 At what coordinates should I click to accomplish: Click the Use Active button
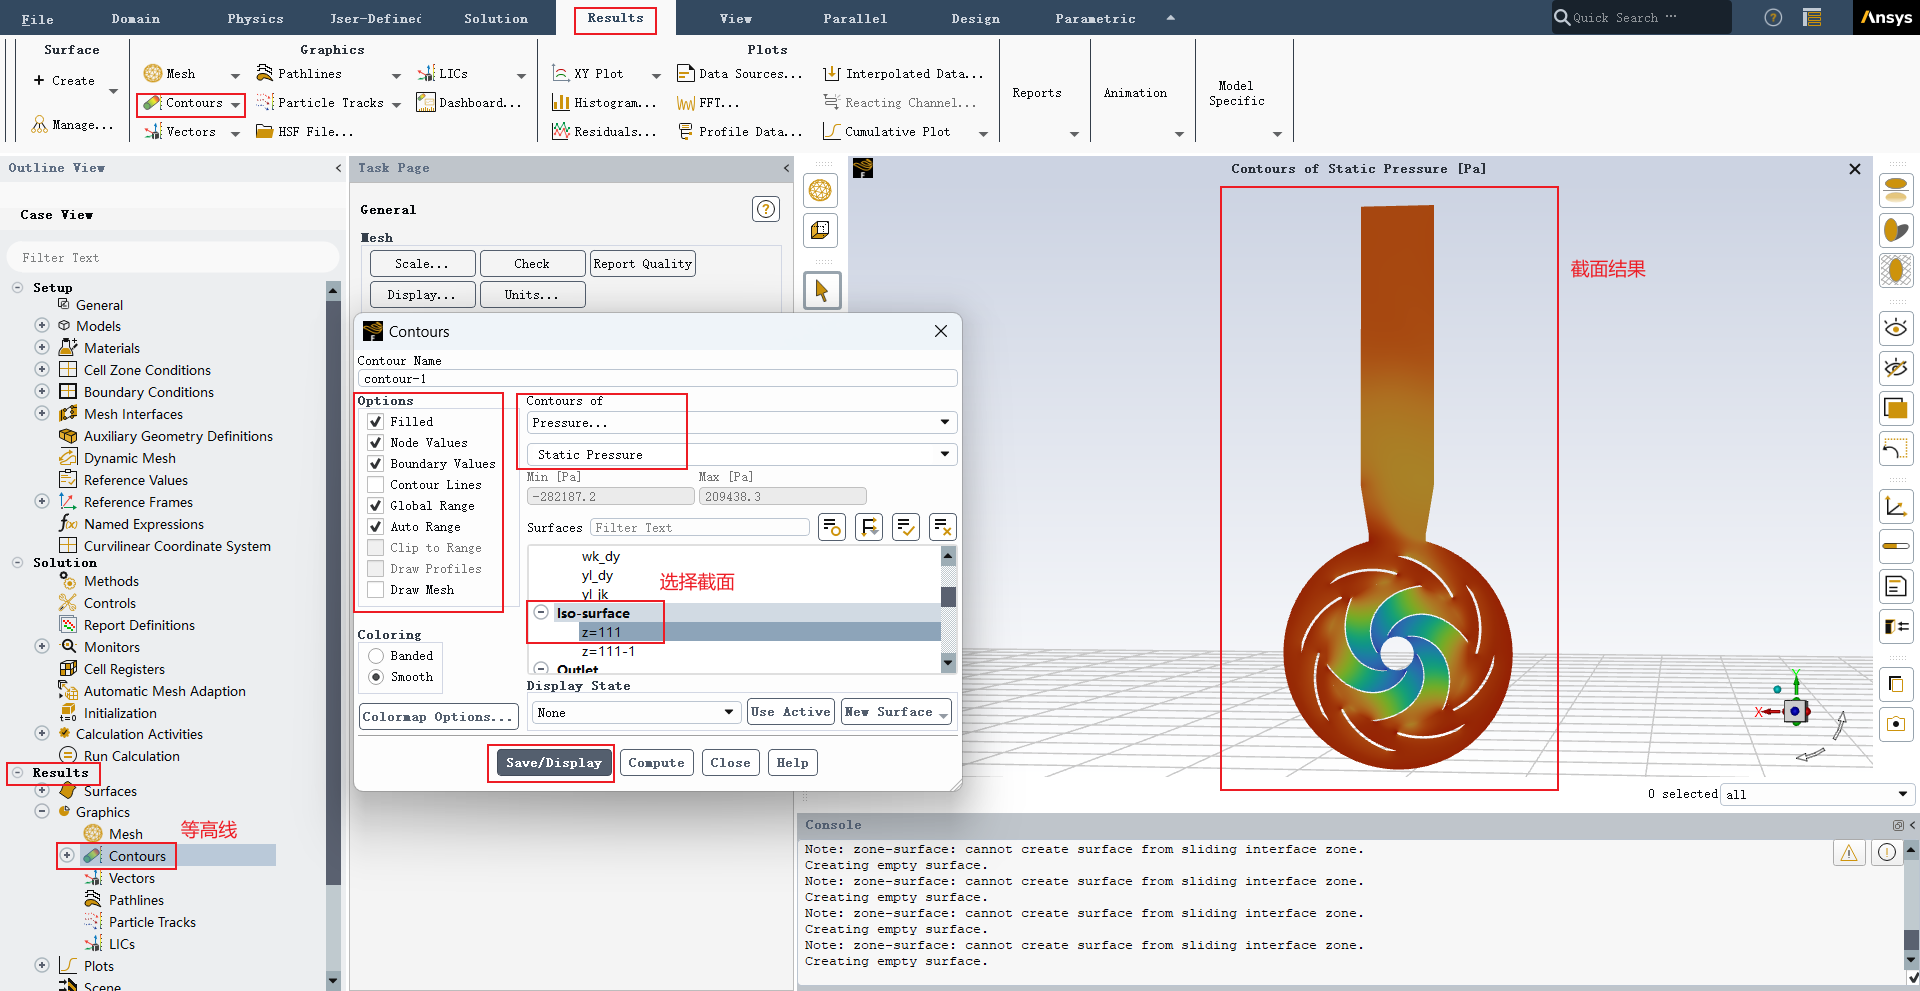click(x=791, y=712)
